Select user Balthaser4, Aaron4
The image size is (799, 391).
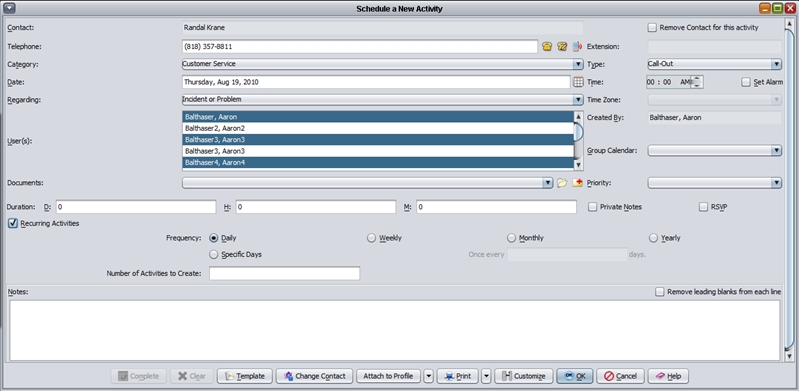[x=378, y=163]
